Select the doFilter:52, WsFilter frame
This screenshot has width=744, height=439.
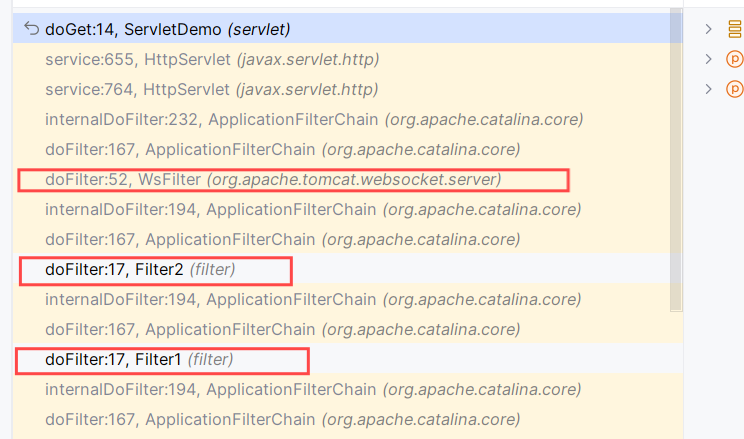click(272, 180)
